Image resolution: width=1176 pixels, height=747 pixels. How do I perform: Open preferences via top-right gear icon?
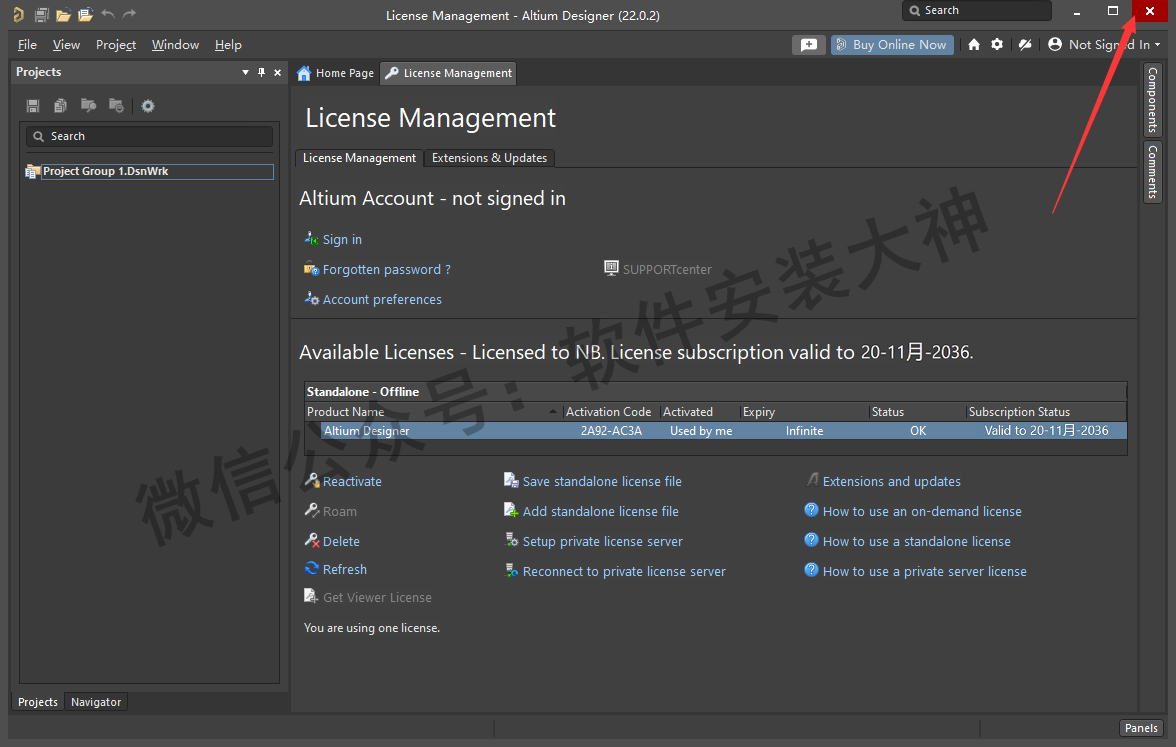tap(997, 45)
